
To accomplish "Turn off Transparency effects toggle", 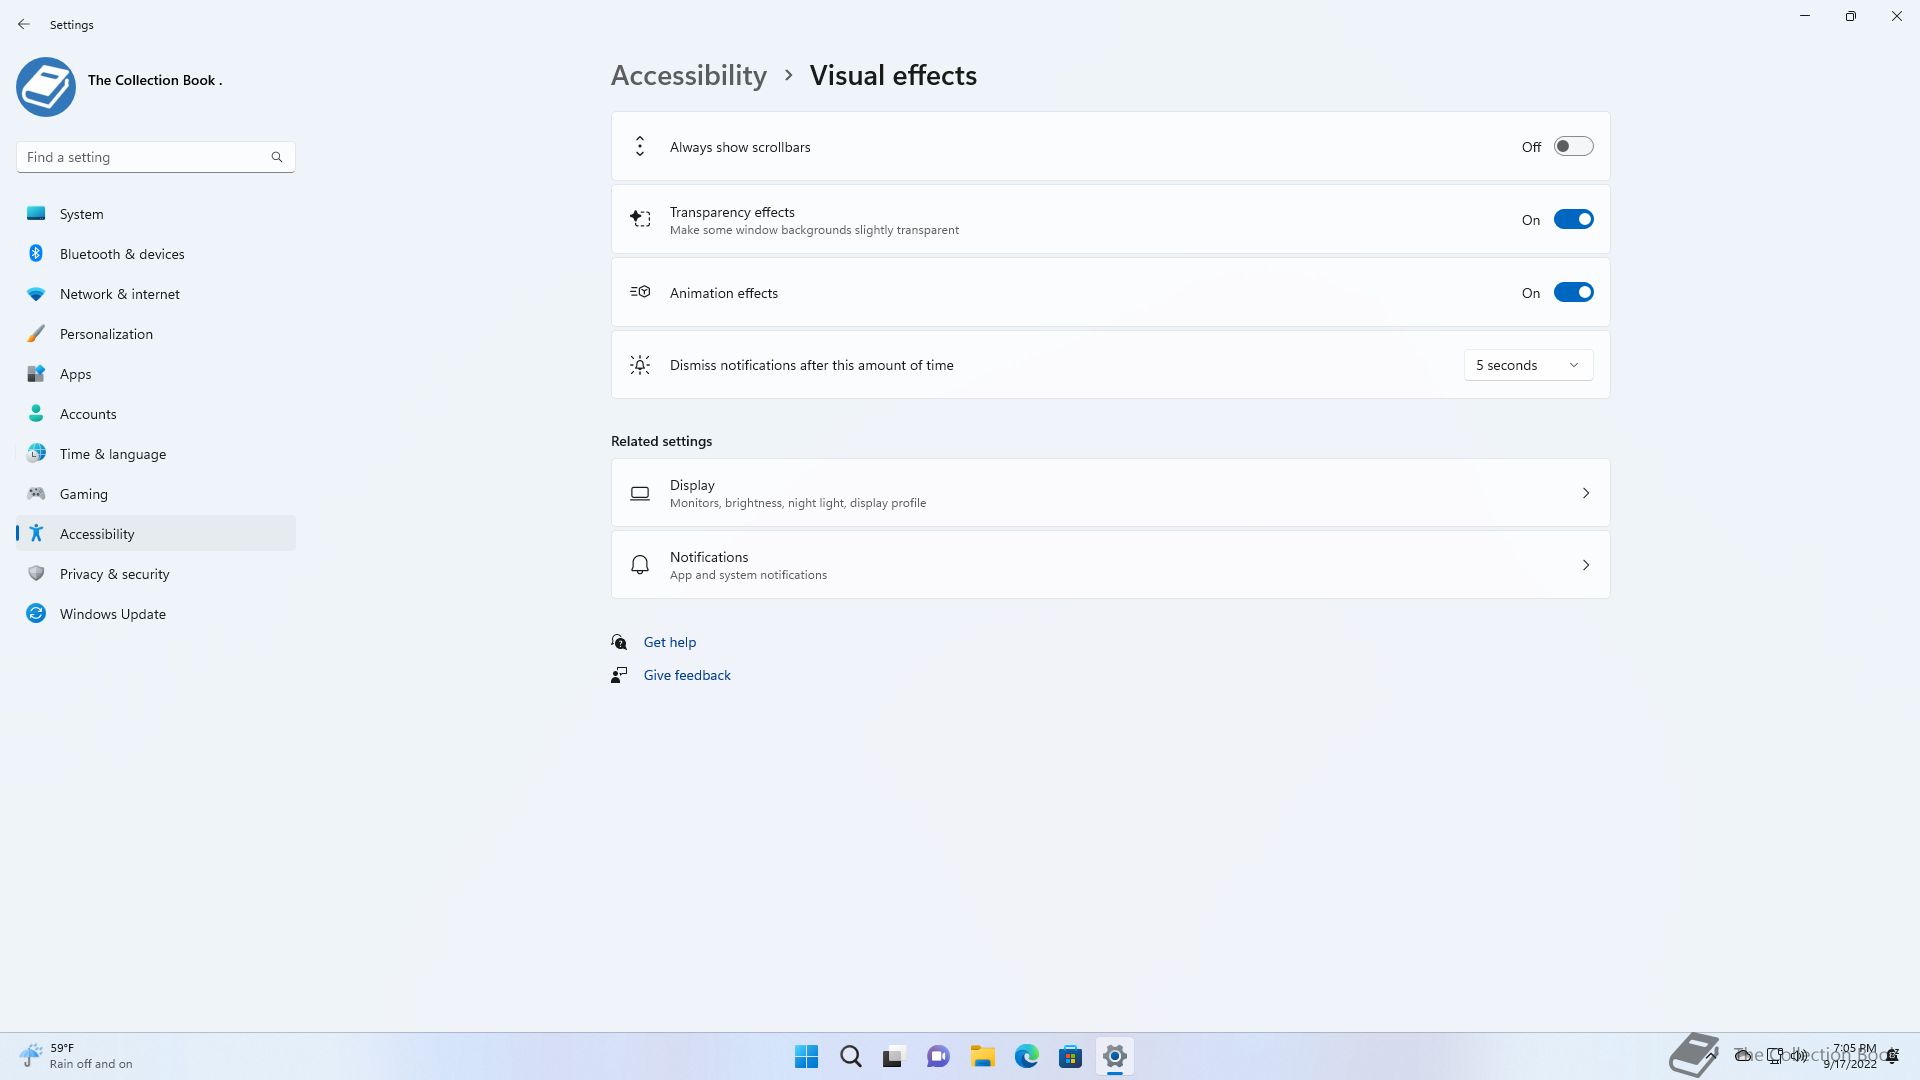I will [x=1573, y=220].
